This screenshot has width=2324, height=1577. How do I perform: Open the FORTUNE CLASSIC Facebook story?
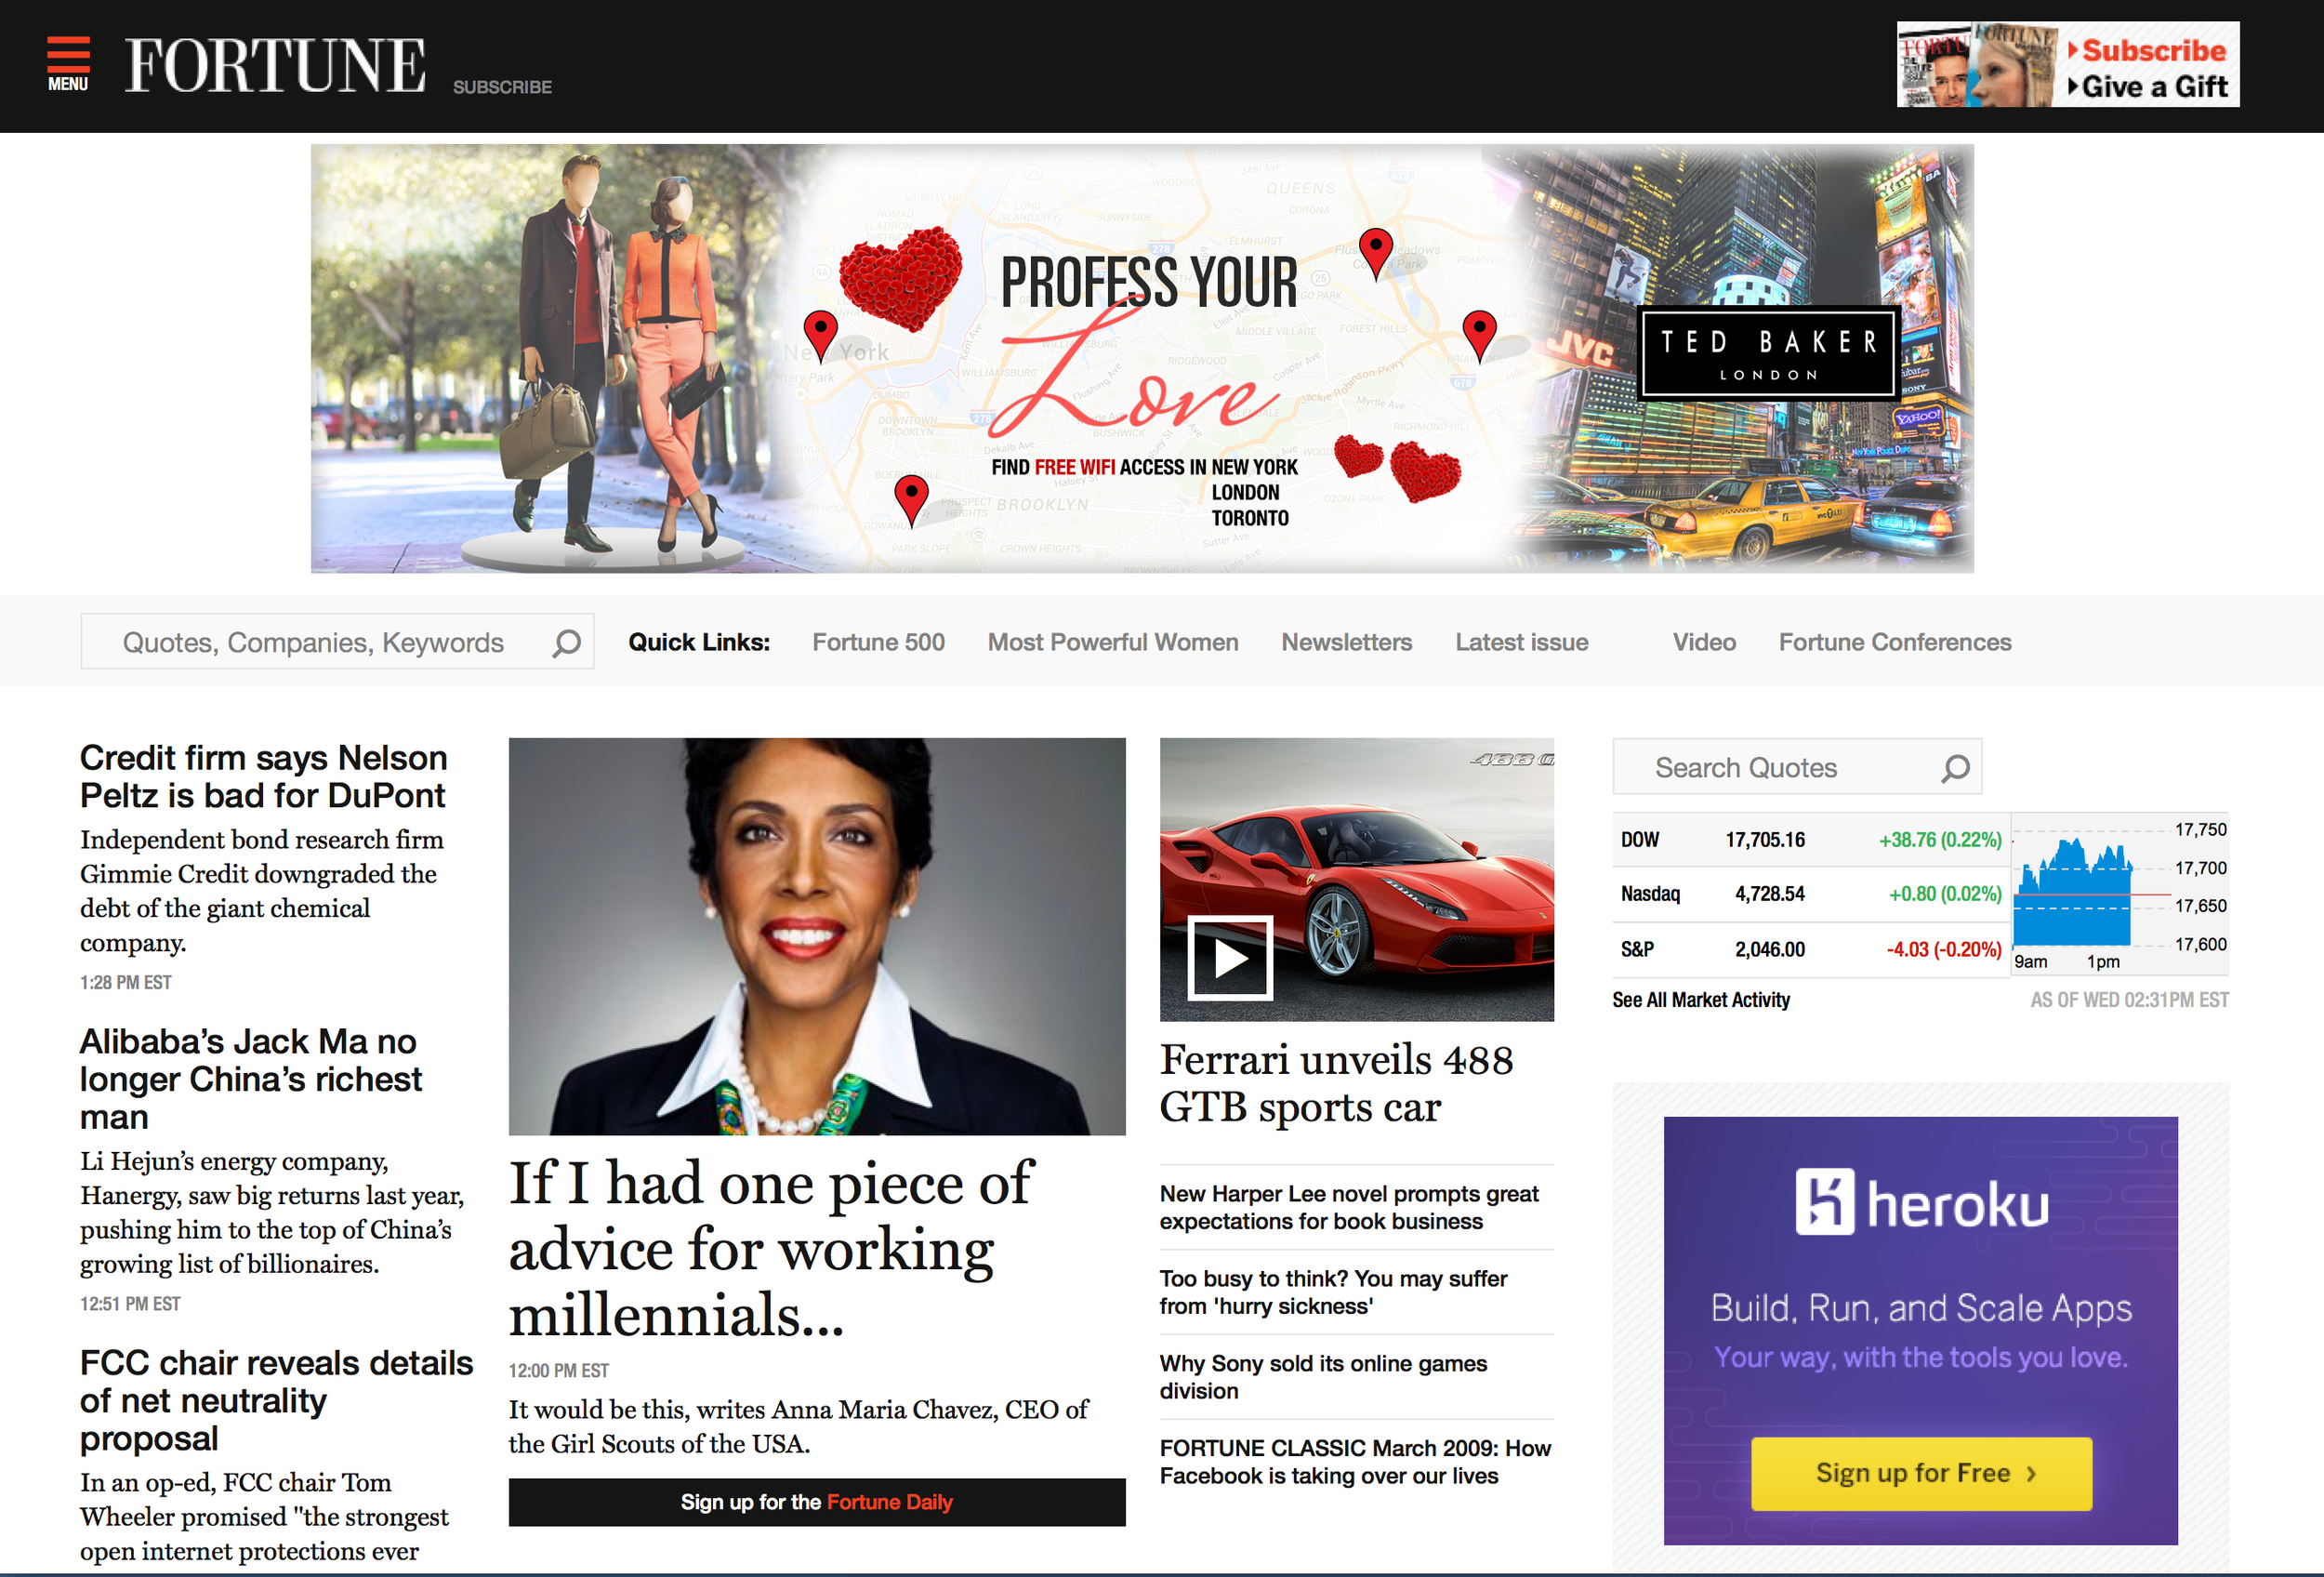[1355, 1462]
